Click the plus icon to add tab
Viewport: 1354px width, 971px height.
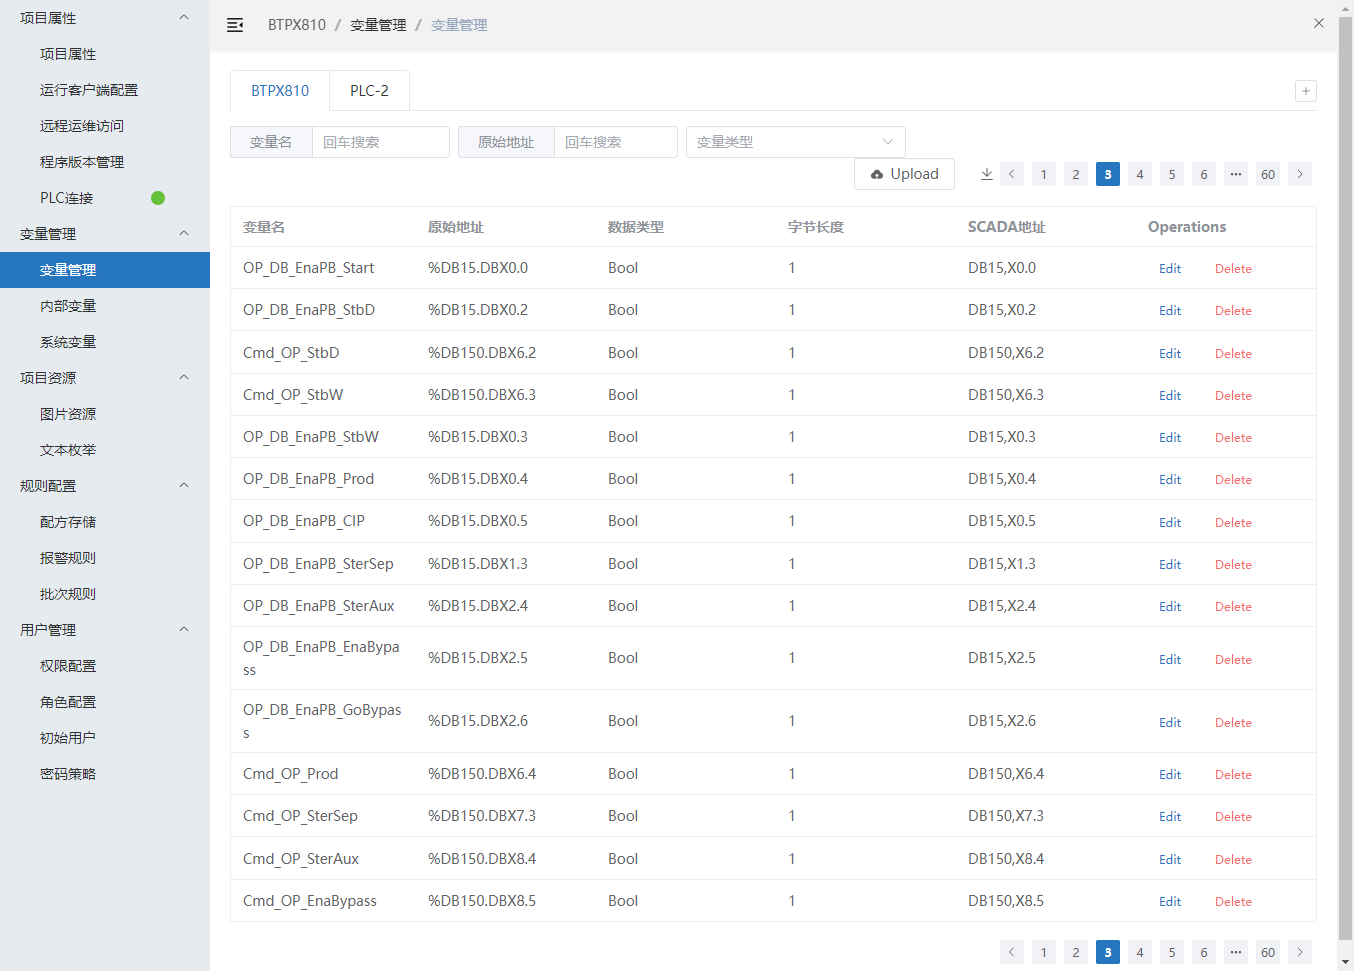point(1305,91)
